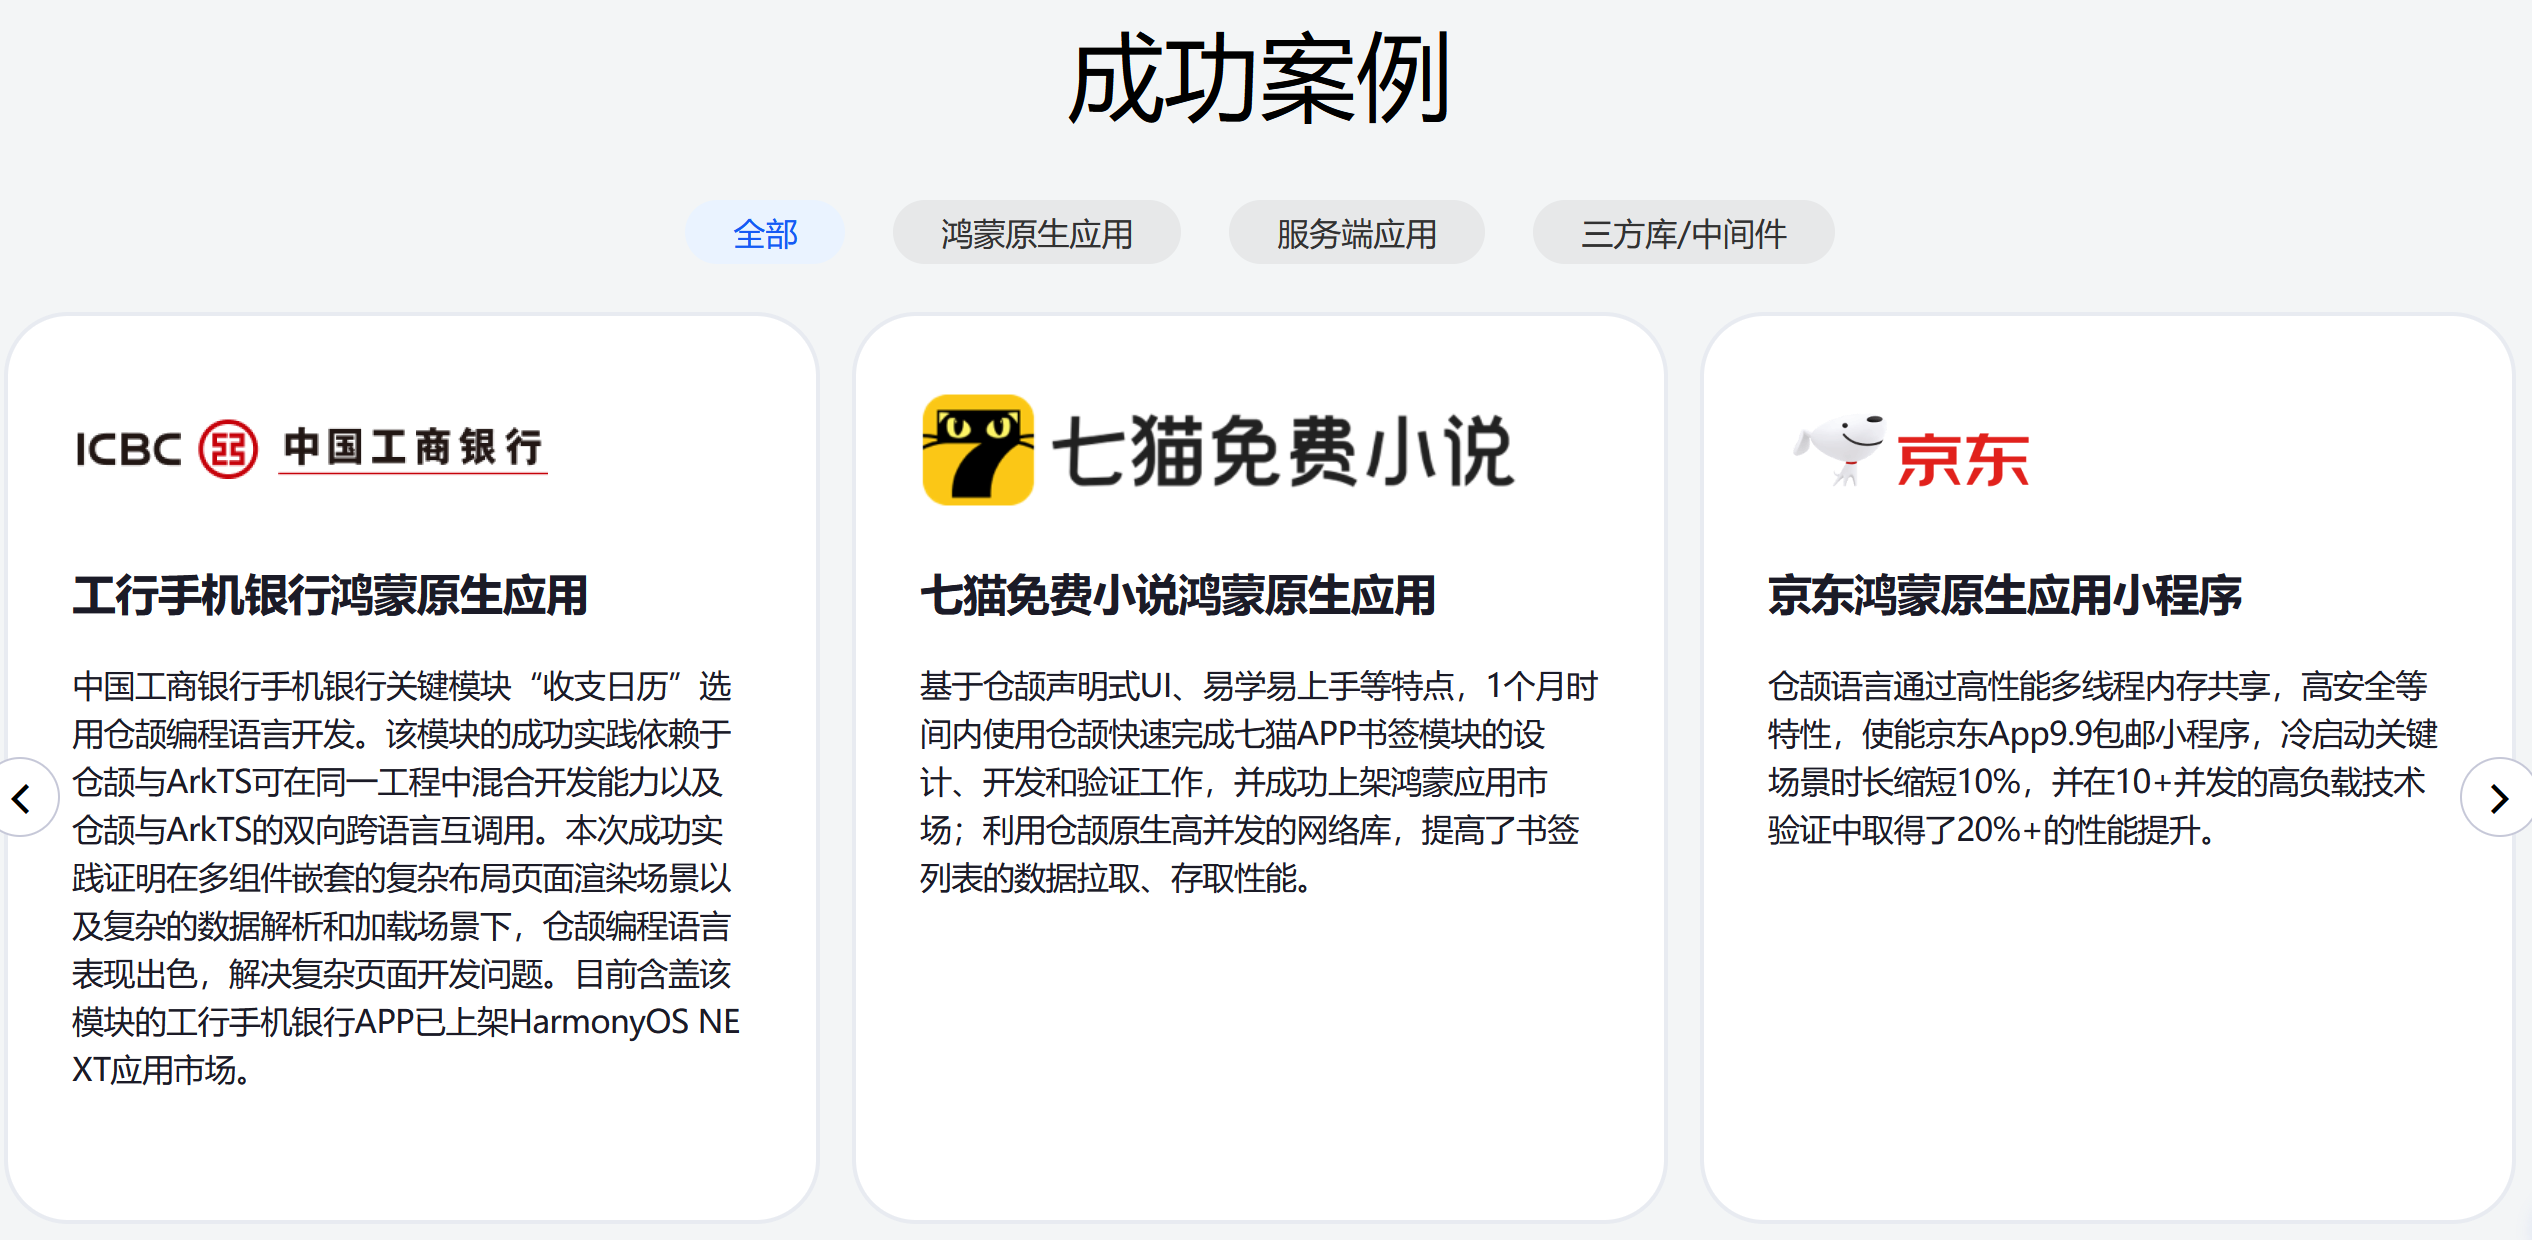Select the 全部 filter tab
Screen dimensions: 2532x1240
765,234
